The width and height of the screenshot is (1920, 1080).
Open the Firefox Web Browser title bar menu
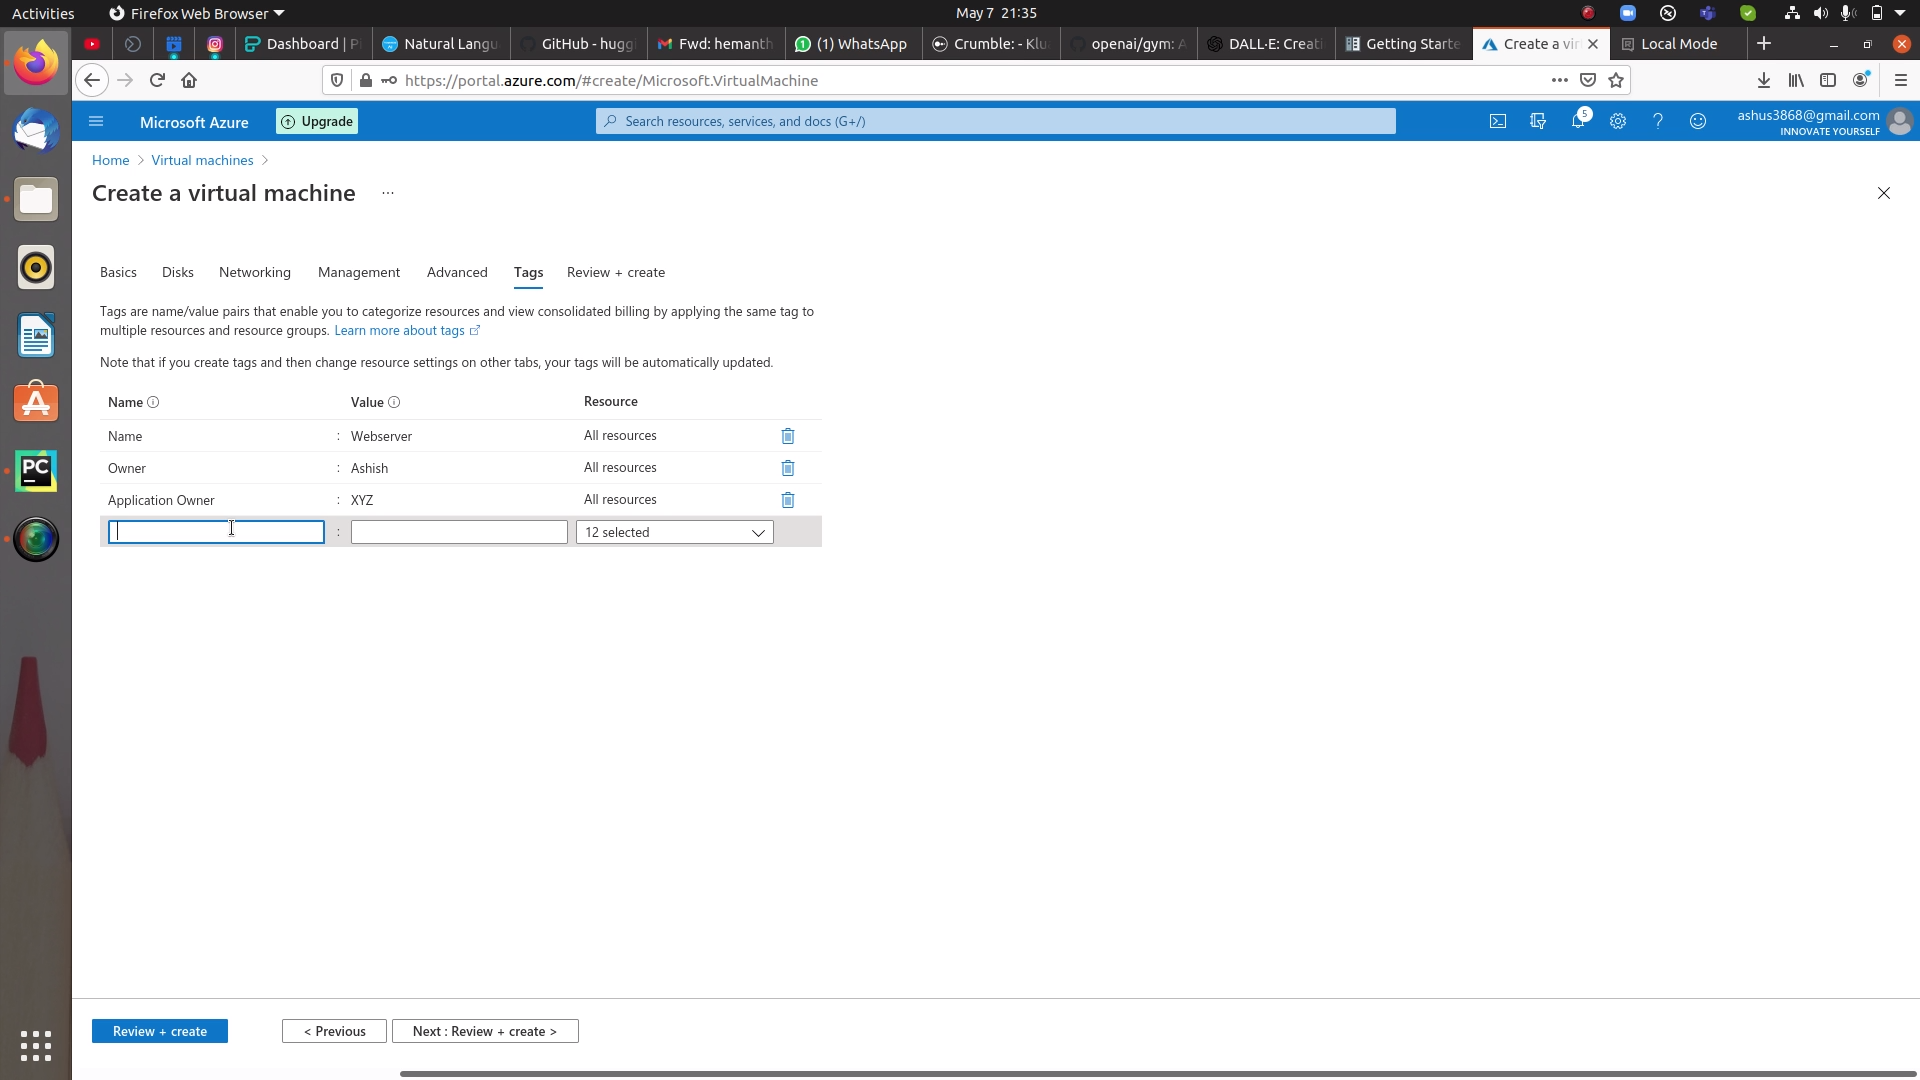(x=195, y=13)
